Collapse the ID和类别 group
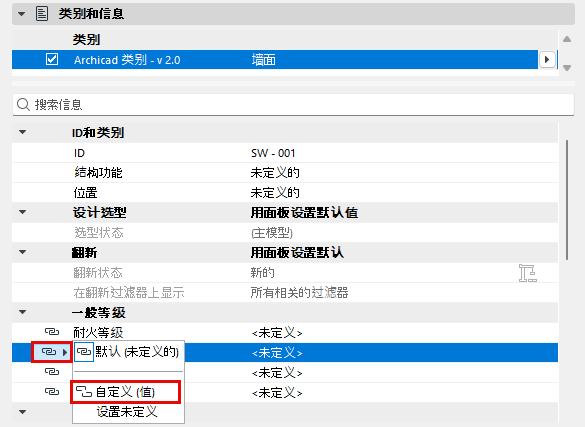This screenshot has width=585, height=427. pyautogui.click(x=23, y=132)
